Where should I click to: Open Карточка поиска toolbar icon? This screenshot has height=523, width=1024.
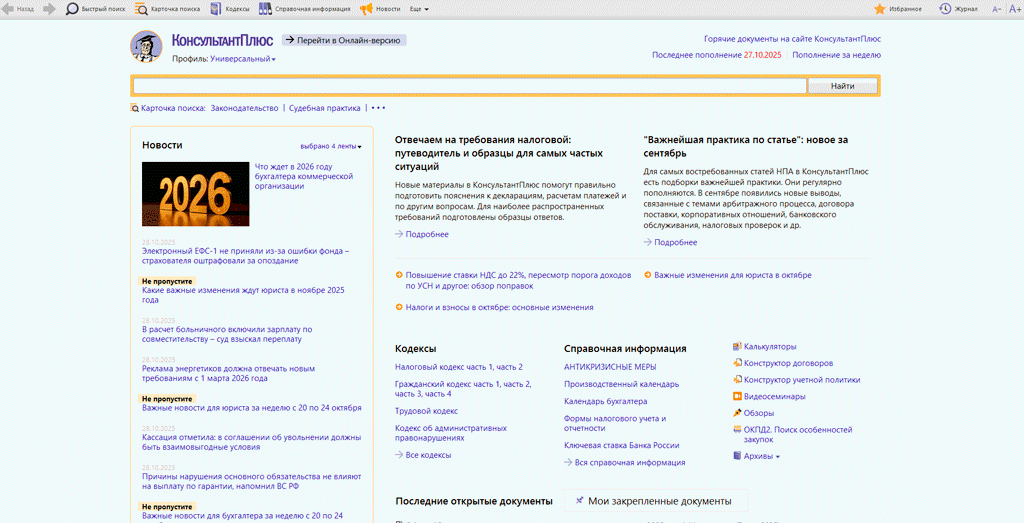[x=141, y=9]
